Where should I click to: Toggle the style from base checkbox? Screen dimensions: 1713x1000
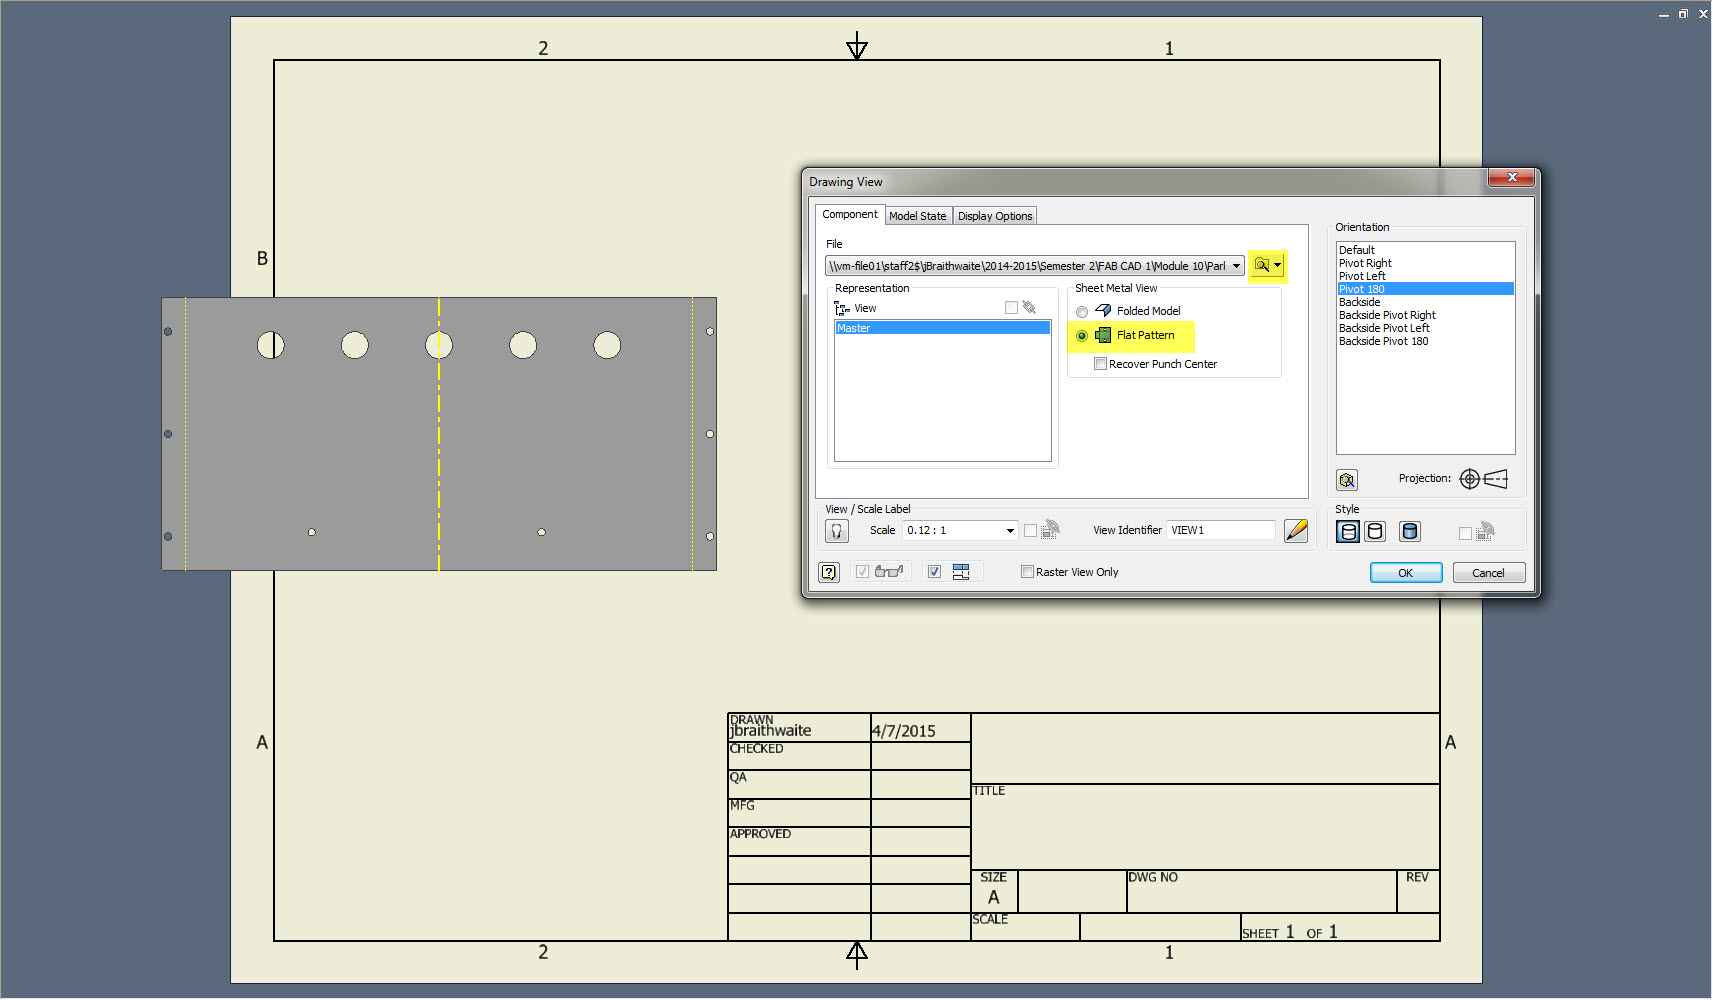[x=1465, y=533]
